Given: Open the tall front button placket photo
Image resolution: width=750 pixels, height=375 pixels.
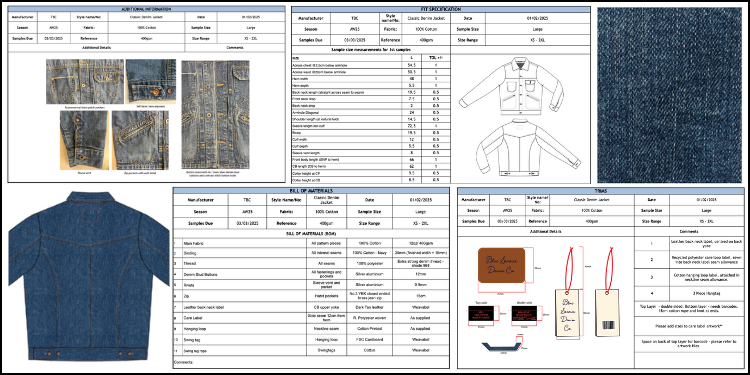Looking at the screenshot, I should [215, 114].
